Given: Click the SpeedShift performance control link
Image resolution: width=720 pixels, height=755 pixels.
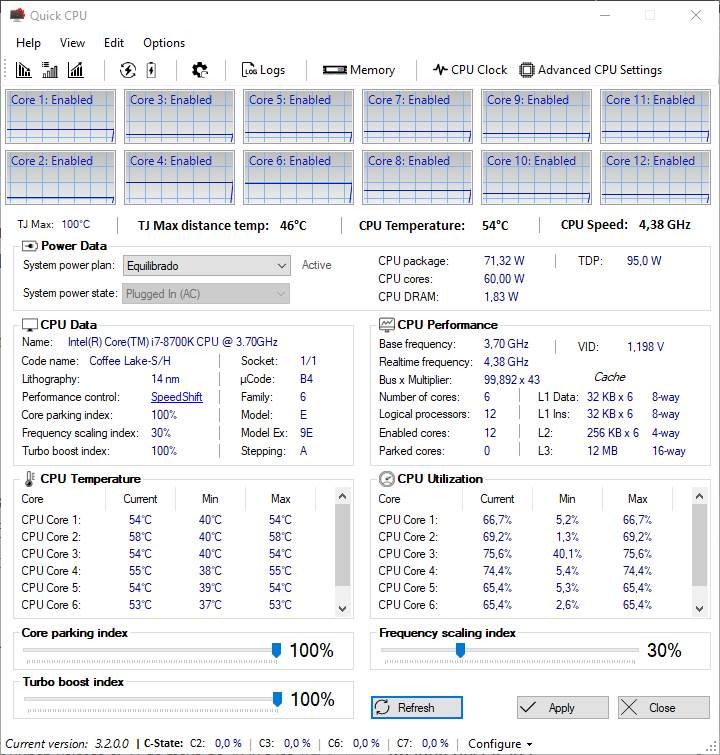Looking at the screenshot, I should (177, 397).
